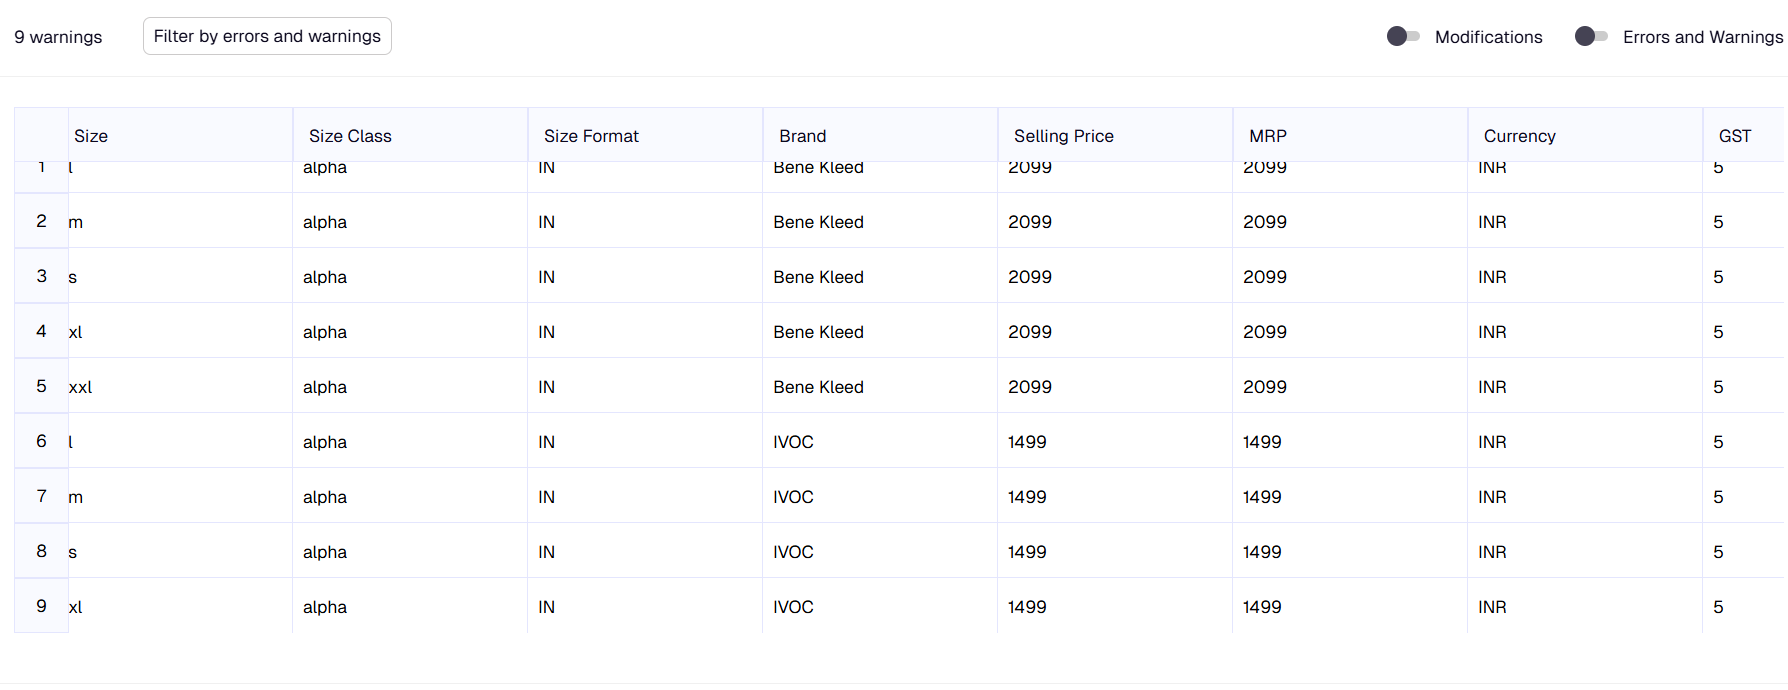Click the GST column header
The image size is (1788, 690).
[1734, 136]
